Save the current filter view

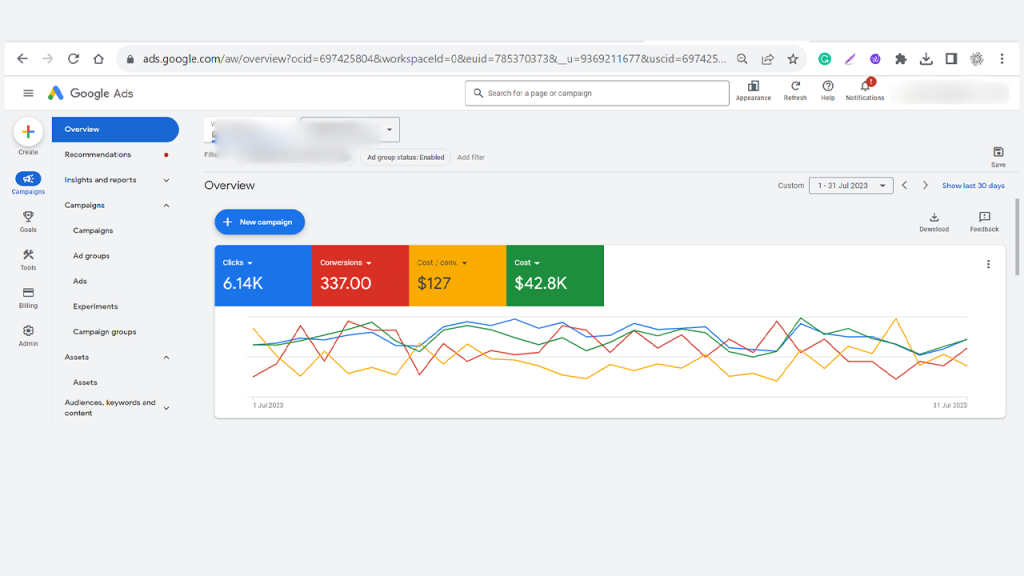tap(998, 157)
